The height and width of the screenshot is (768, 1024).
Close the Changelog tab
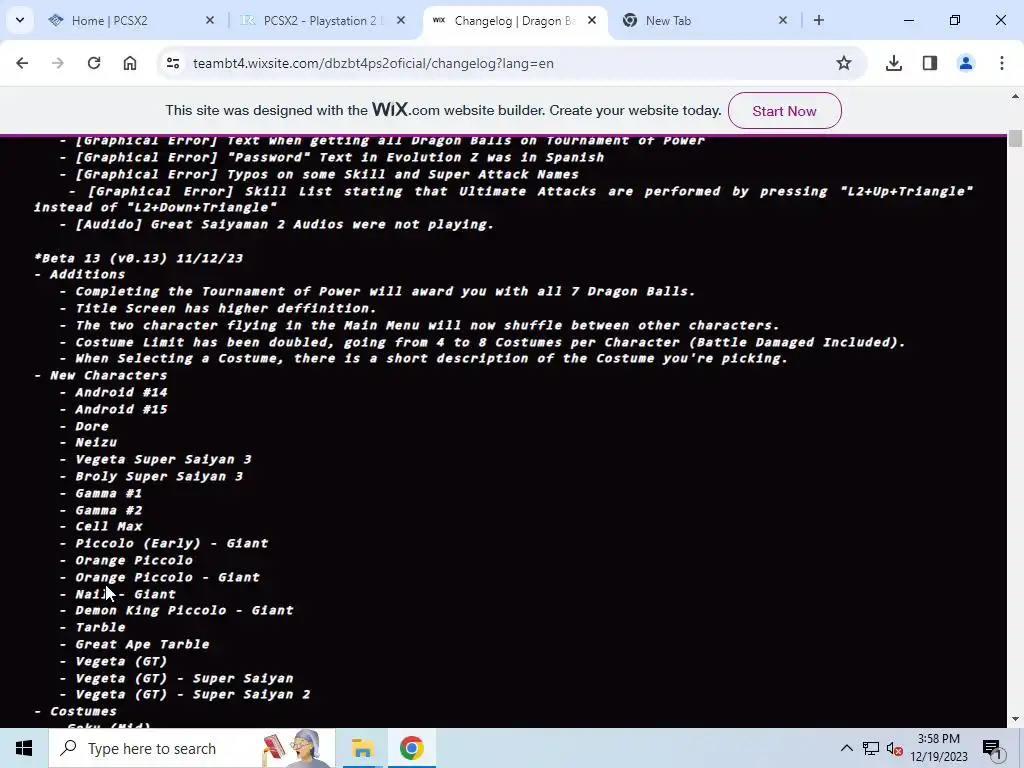[x=592, y=20]
